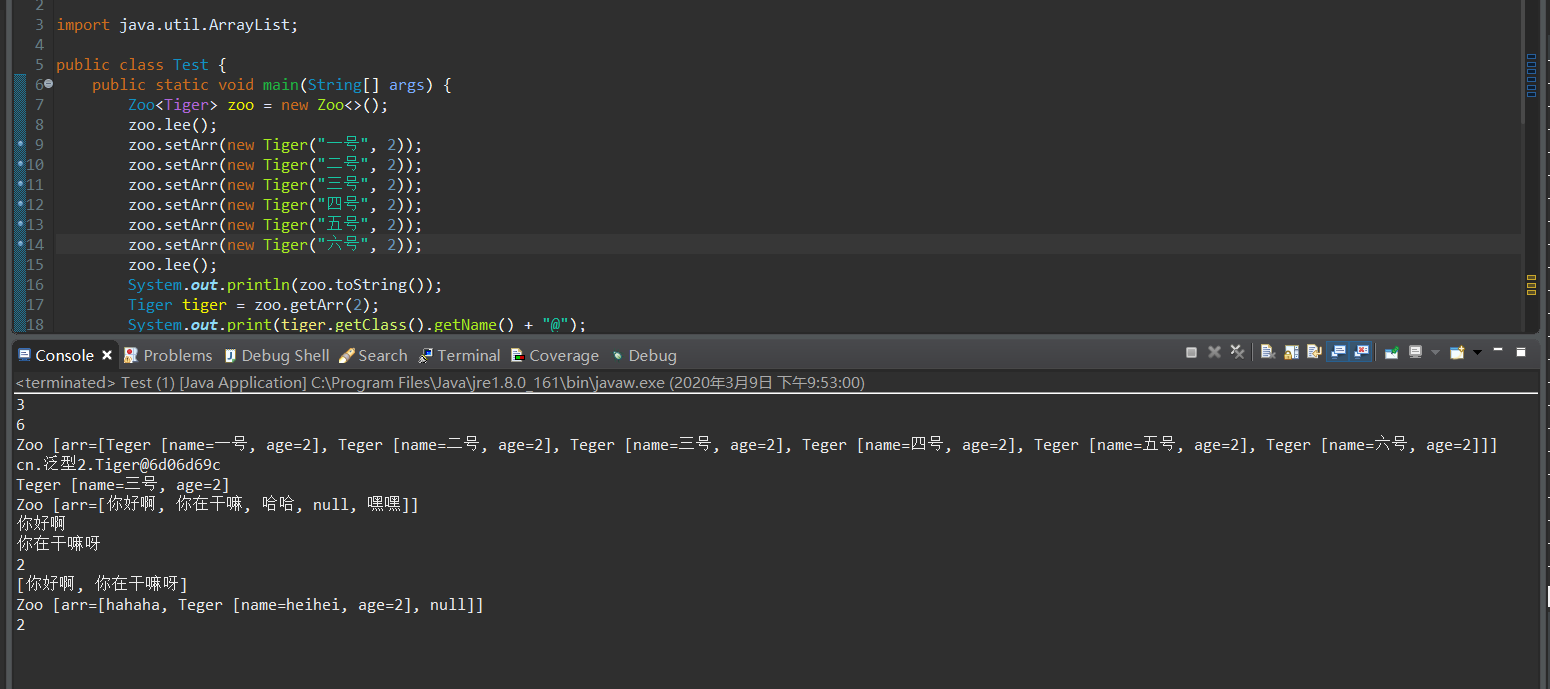Toggle Scroll Lock in the Console
The width and height of the screenshot is (1550, 689).
click(1291, 352)
